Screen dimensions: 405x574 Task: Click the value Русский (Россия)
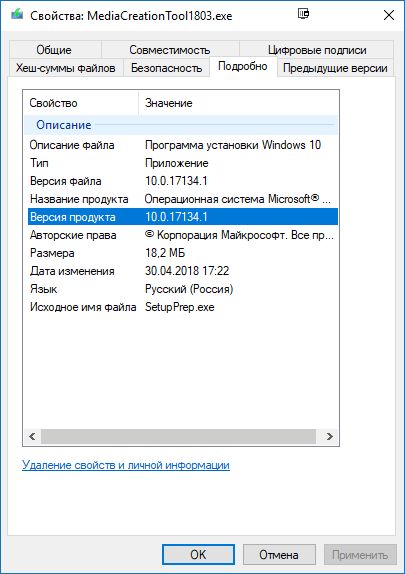pyautogui.click(x=189, y=289)
